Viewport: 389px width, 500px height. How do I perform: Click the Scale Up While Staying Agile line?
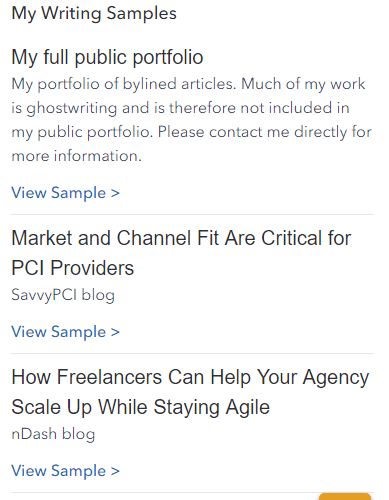pyautogui.click(x=141, y=407)
